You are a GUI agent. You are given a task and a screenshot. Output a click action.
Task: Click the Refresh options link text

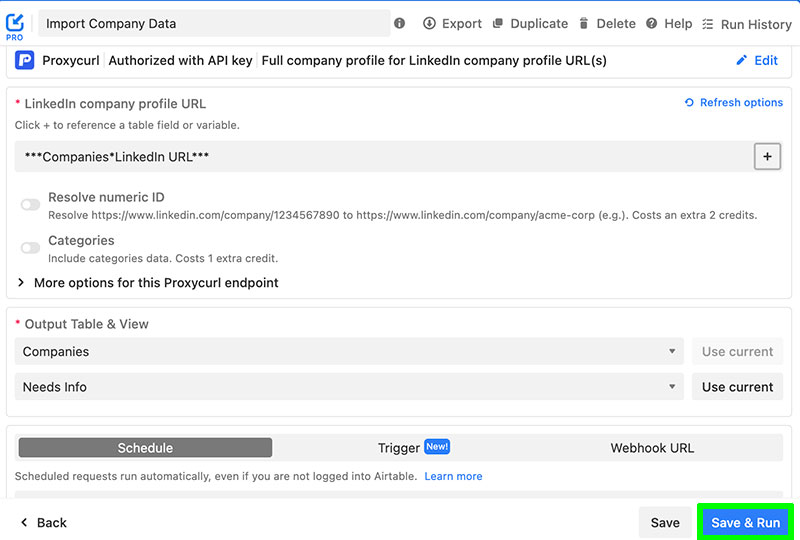741,103
